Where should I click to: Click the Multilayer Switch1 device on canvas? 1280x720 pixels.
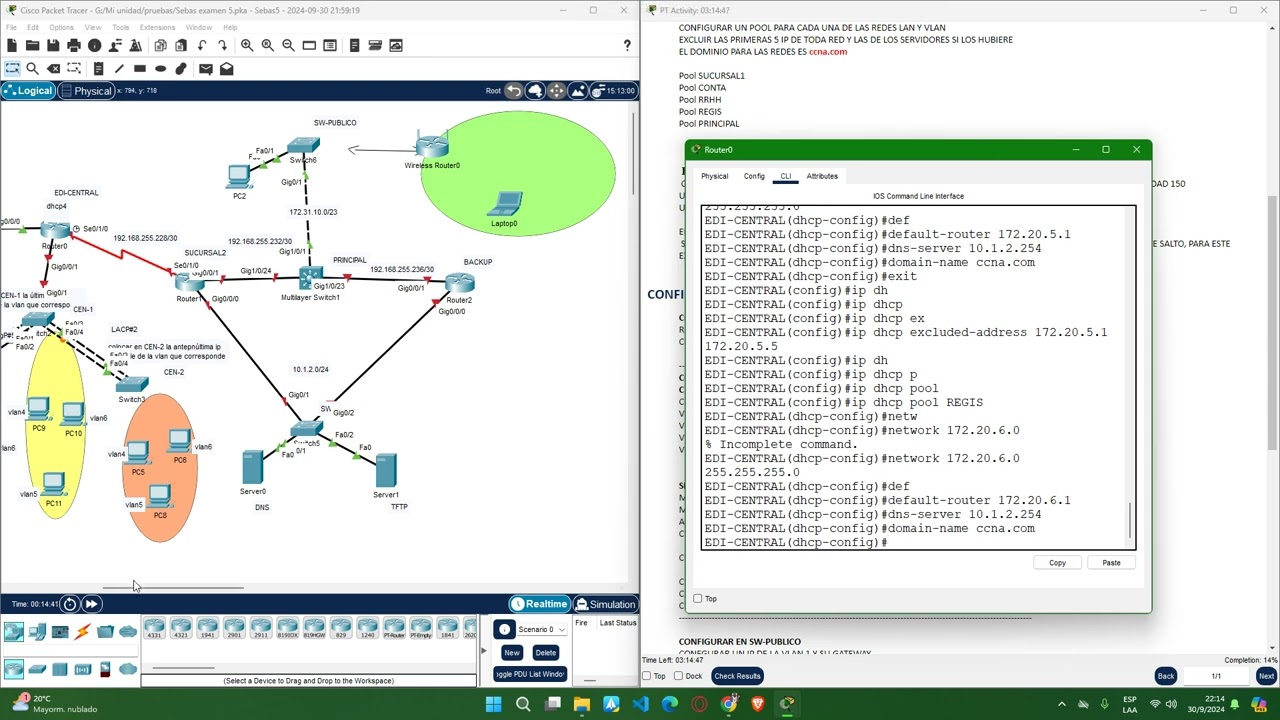(311, 279)
